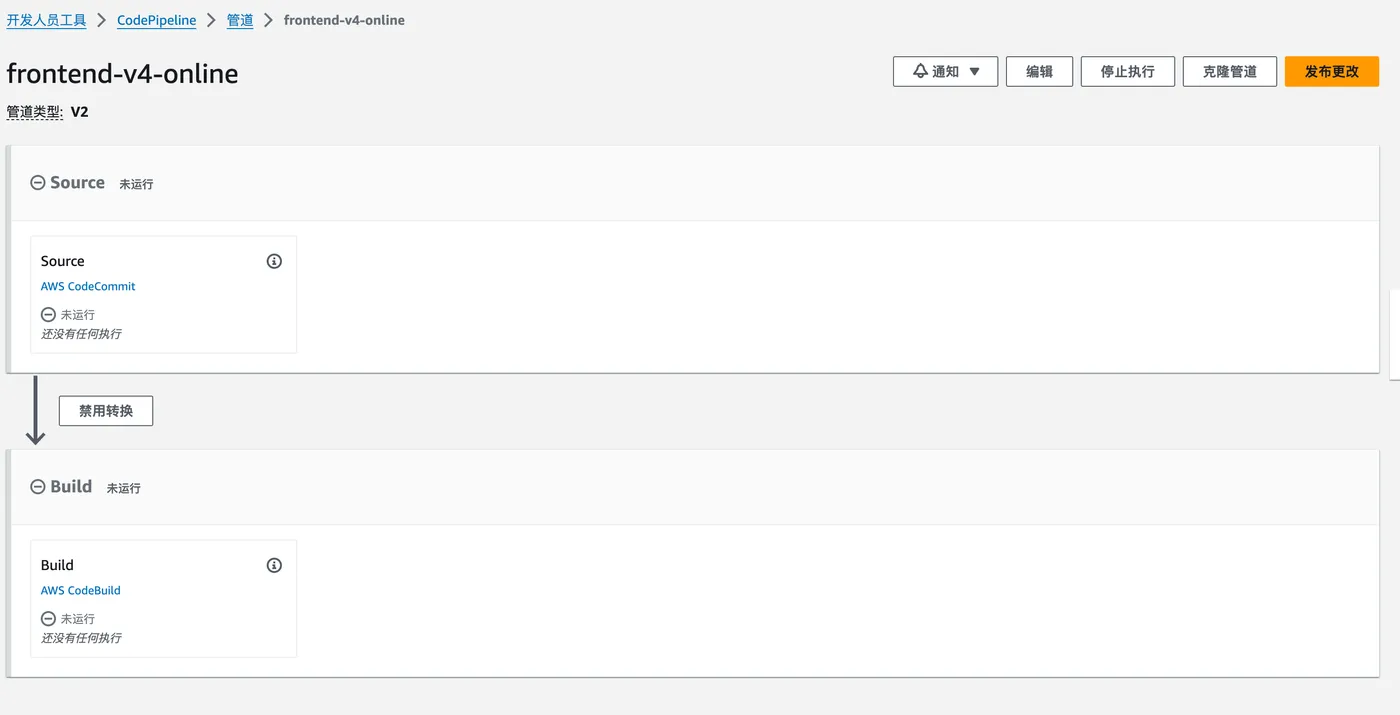Screen dimensions: 1400x715
Task: Open the AWS CodeBuild link
Action: [81, 590]
